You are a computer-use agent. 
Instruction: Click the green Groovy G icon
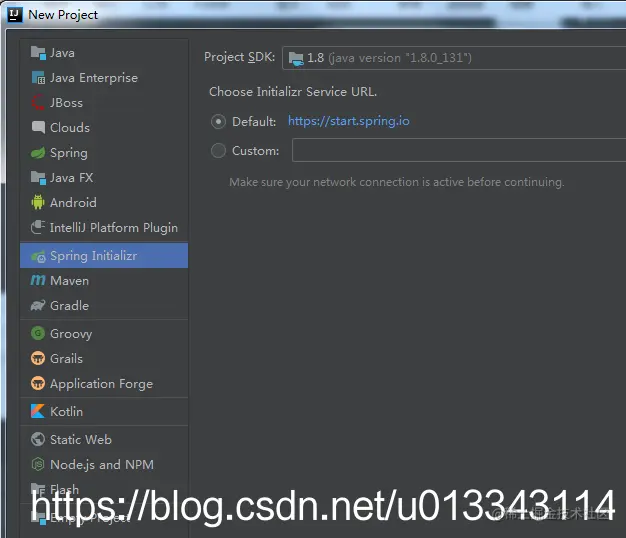tap(38, 333)
